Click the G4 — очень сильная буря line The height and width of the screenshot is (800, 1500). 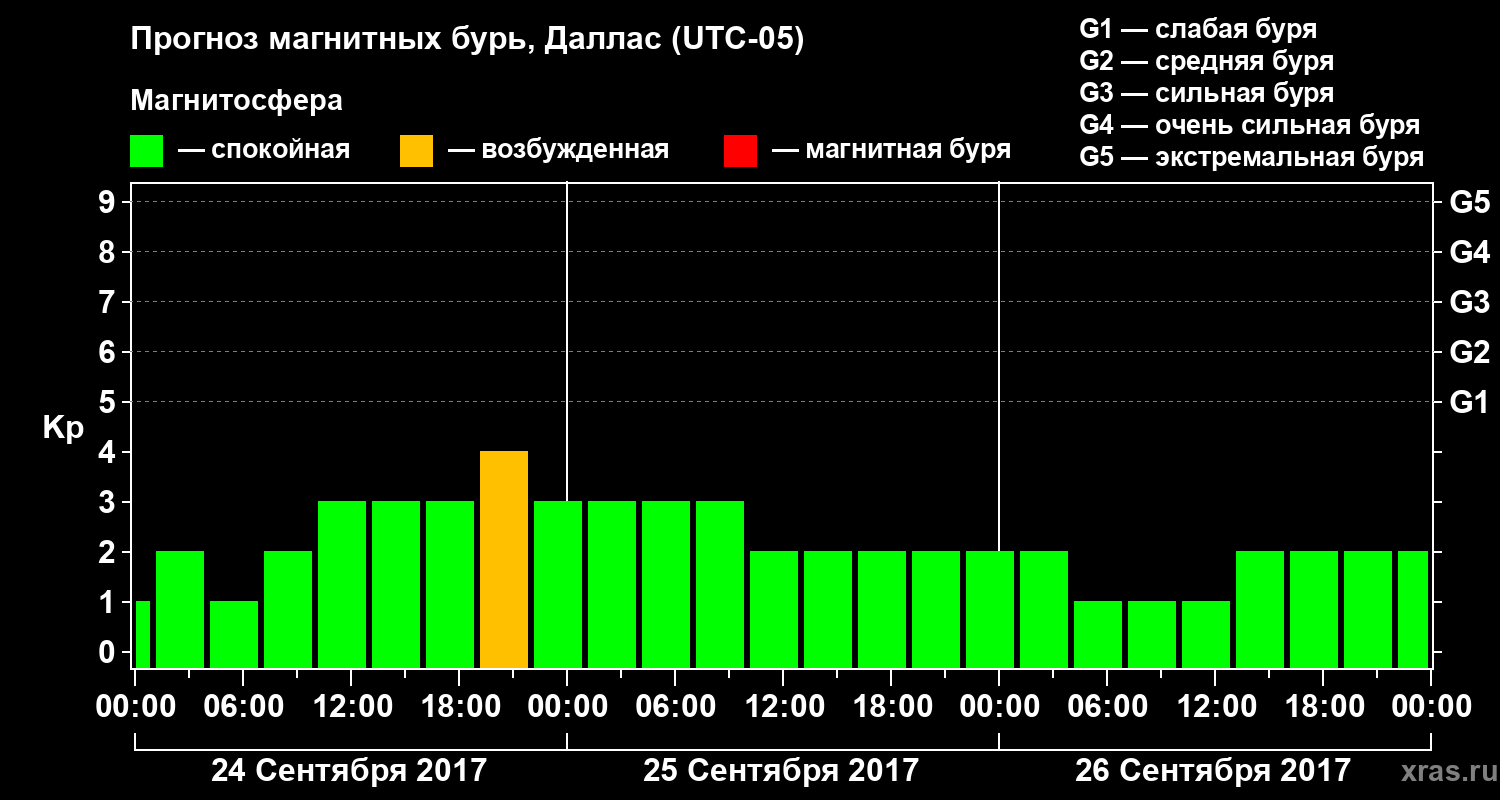tap(1250, 125)
